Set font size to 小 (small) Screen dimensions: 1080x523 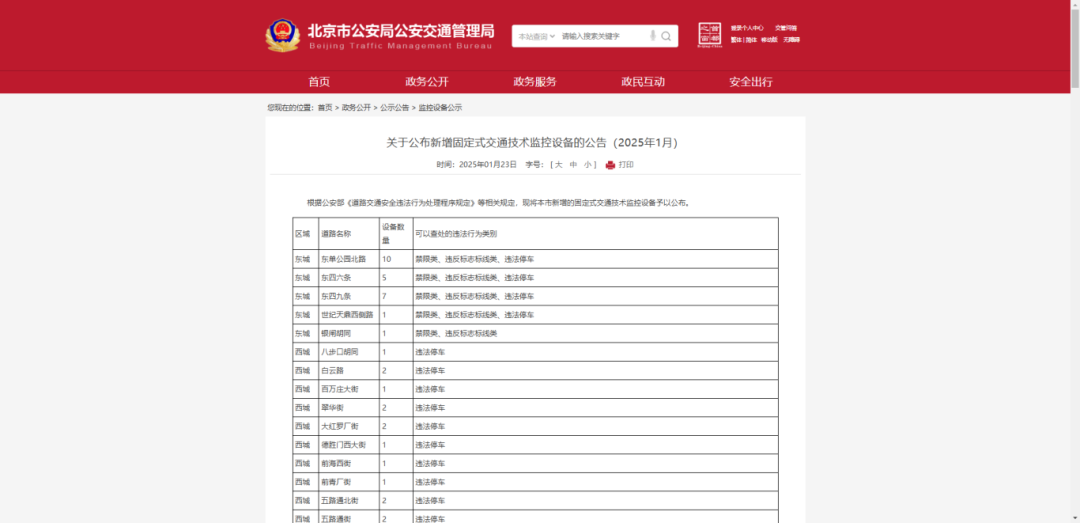(589, 165)
